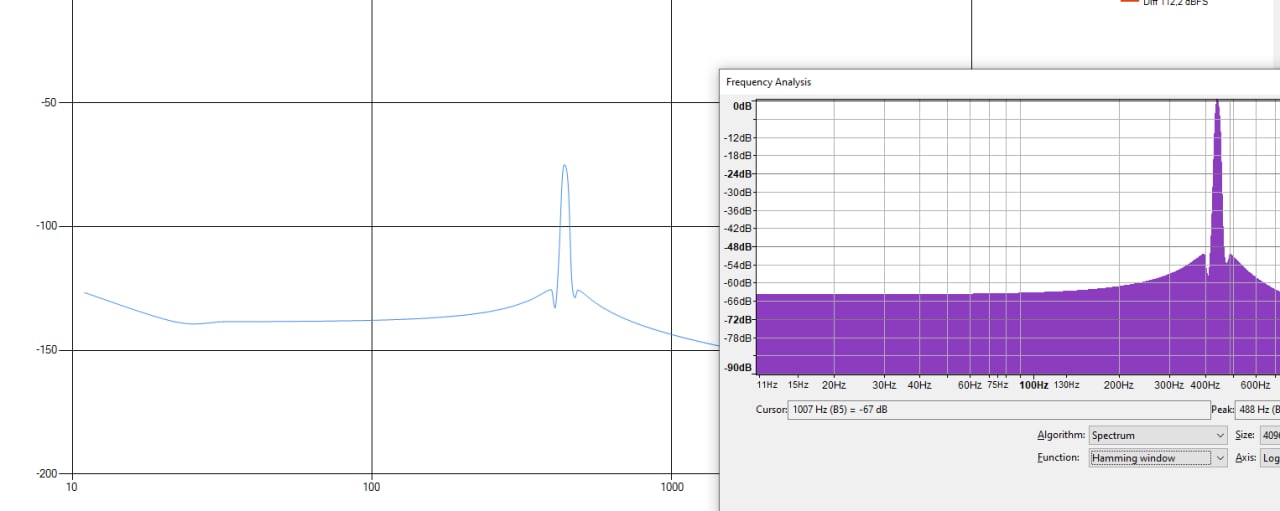Screen dimensions: 1280x511
Task: Click the Frequency Analysis window title bar
Action: tap(1000, 82)
